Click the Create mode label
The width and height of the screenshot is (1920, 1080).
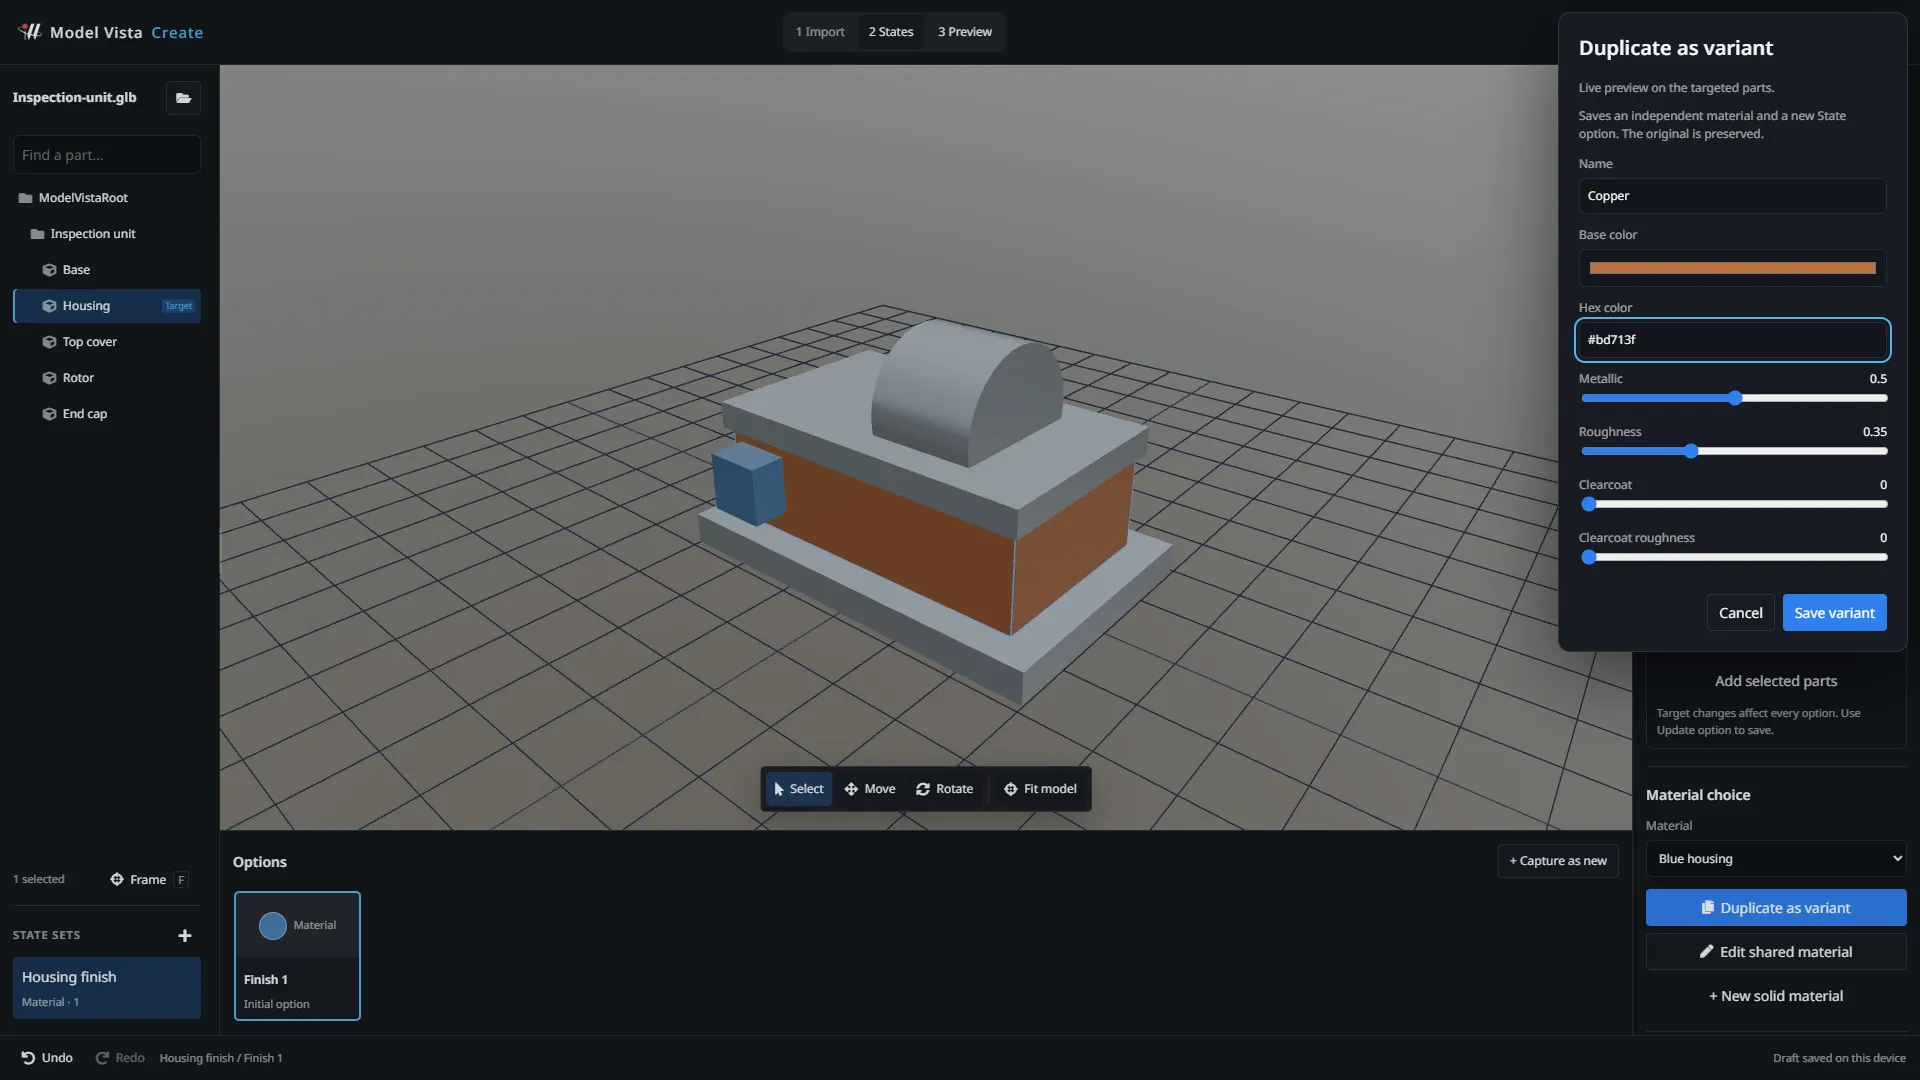[x=177, y=33]
